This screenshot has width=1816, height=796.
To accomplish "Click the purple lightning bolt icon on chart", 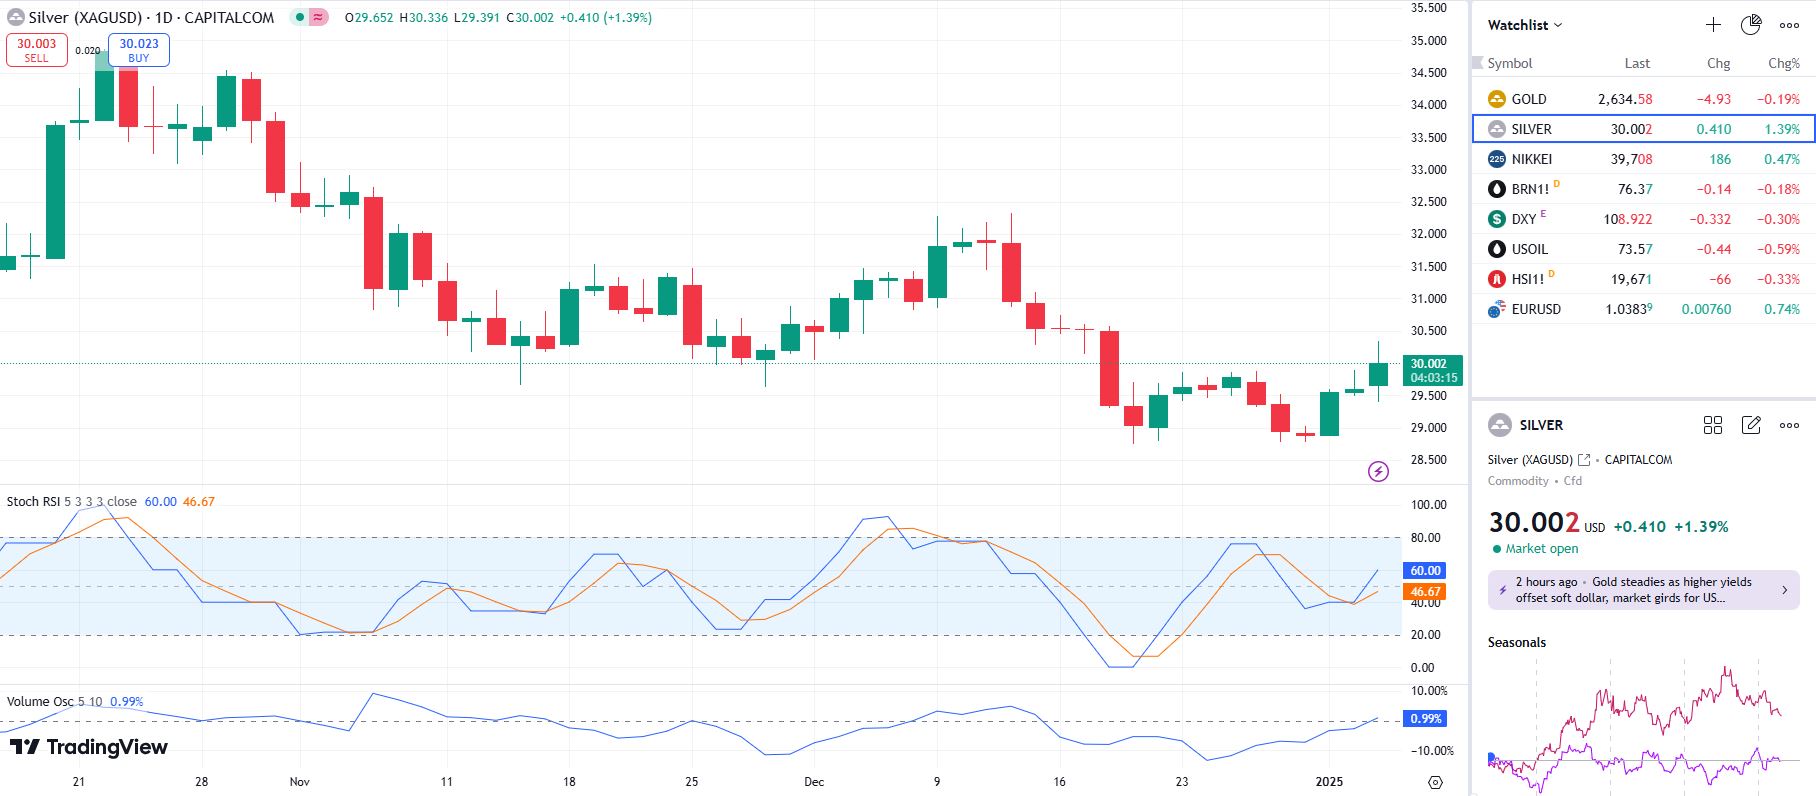I will [1378, 471].
